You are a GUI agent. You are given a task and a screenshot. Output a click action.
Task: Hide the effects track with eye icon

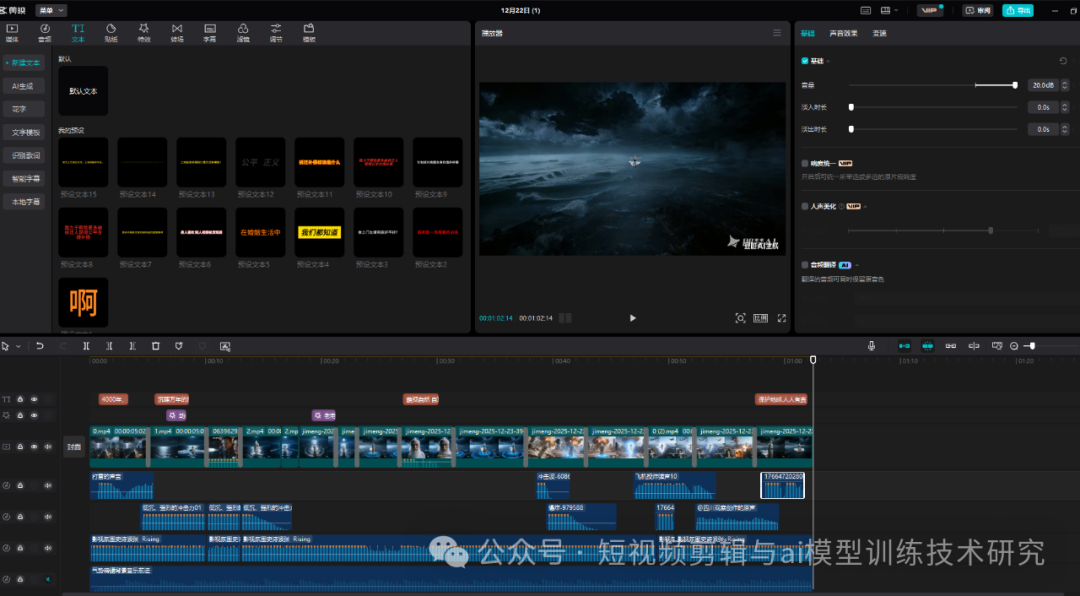click(x=34, y=415)
